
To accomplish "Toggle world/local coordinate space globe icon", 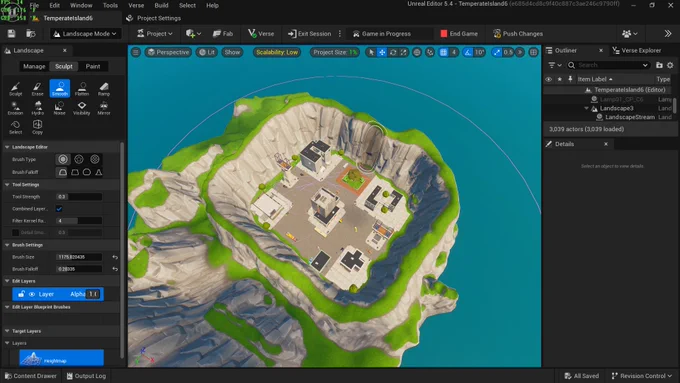I will tap(417, 52).
